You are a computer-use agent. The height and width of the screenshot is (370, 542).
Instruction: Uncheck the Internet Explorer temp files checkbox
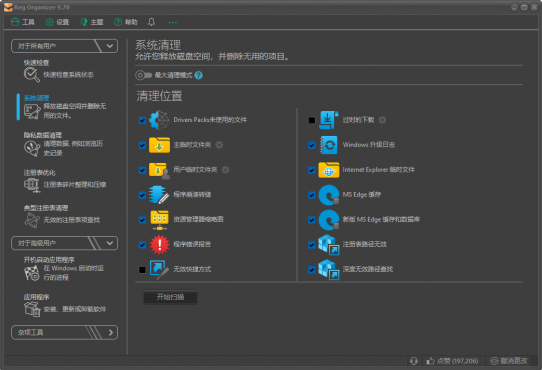[x=311, y=170]
